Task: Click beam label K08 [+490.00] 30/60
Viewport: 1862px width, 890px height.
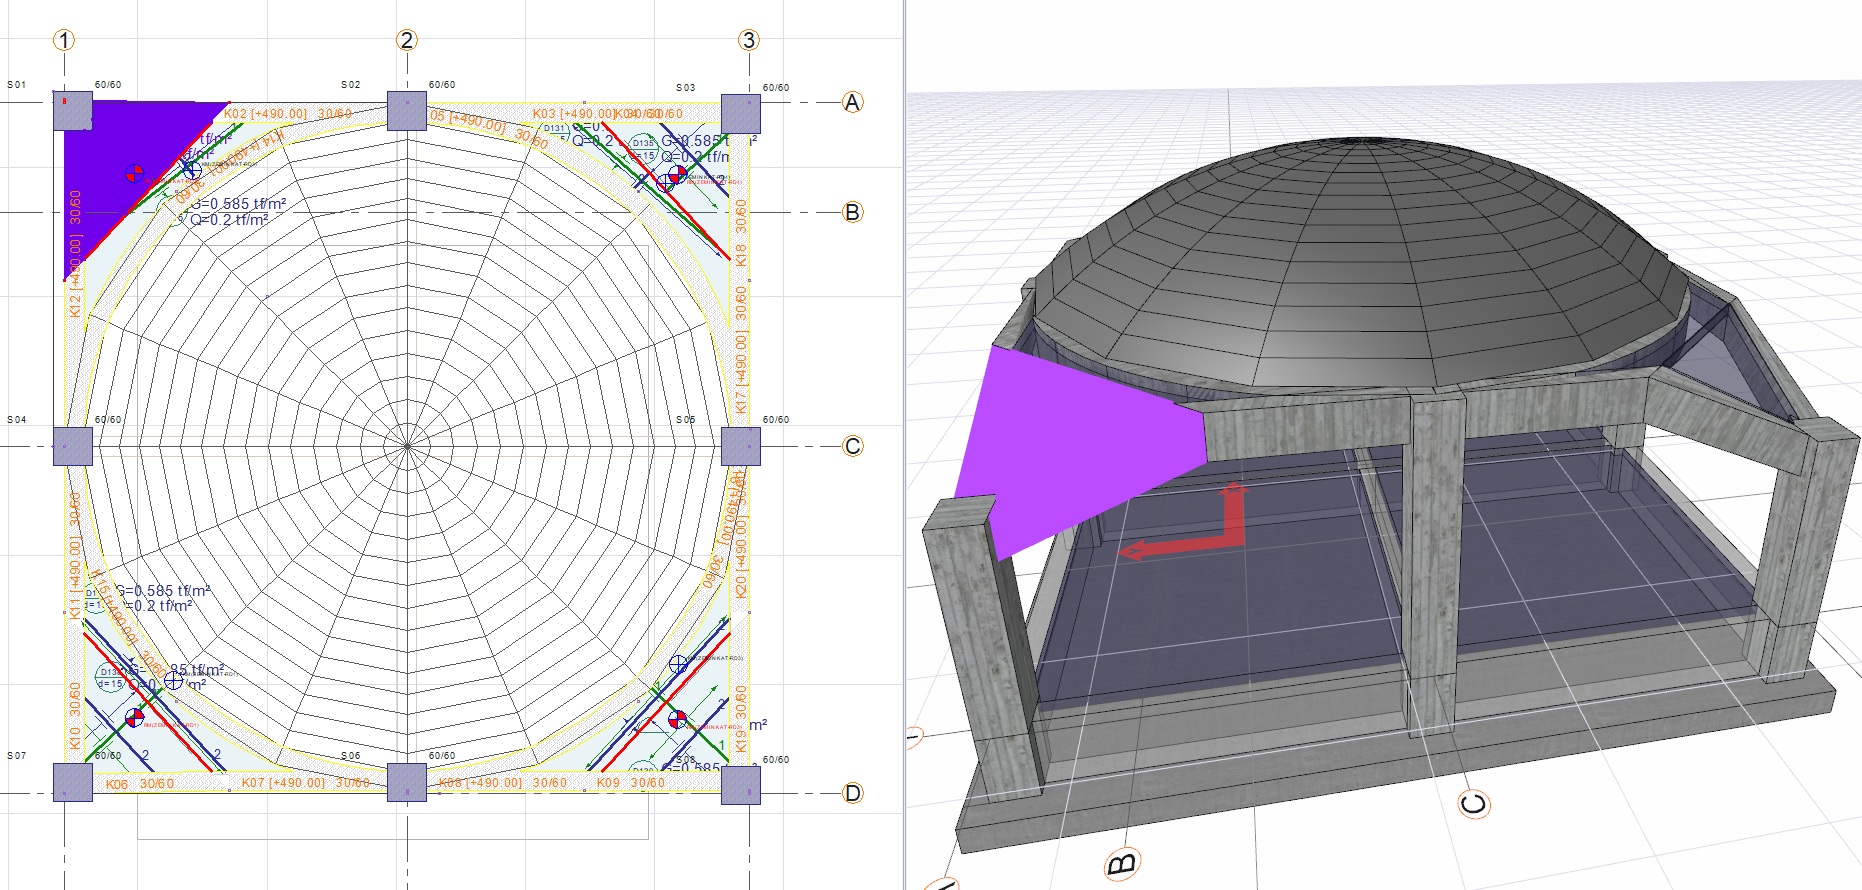Action: (x=503, y=782)
